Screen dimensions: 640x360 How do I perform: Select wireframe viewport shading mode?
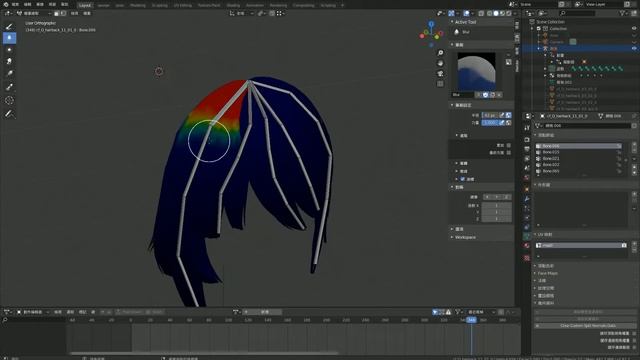point(489,13)
